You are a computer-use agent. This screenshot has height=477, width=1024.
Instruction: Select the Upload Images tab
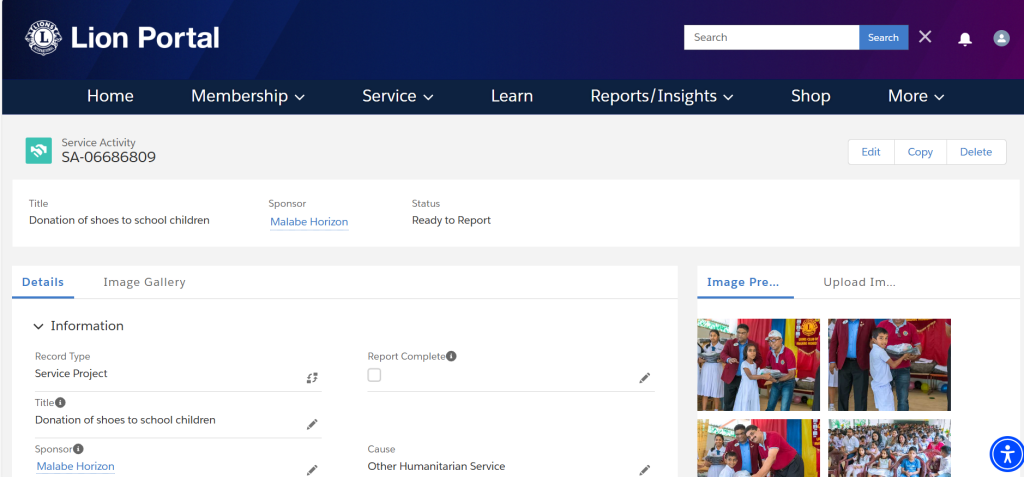pyautogui.click(x=859, y=282)
